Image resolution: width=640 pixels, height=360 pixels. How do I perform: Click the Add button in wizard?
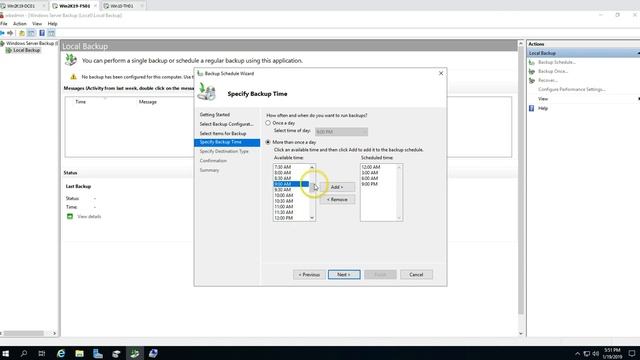pyautogui.click(x=337, y=187)
